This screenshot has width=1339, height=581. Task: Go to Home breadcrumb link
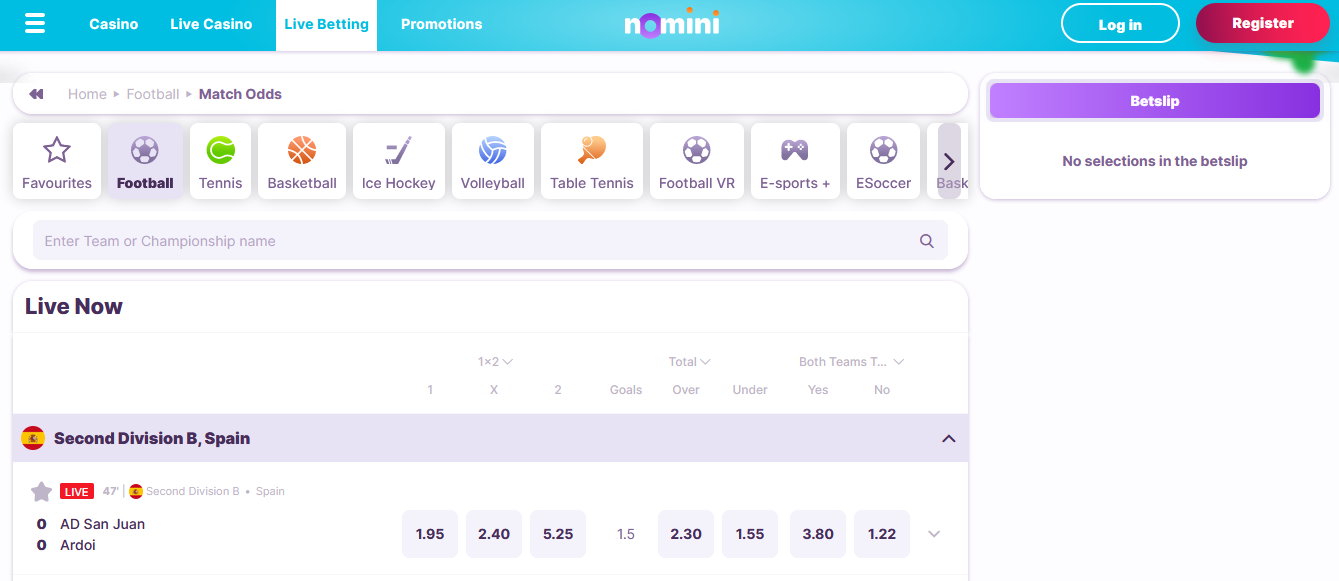(x=87, y=94)
